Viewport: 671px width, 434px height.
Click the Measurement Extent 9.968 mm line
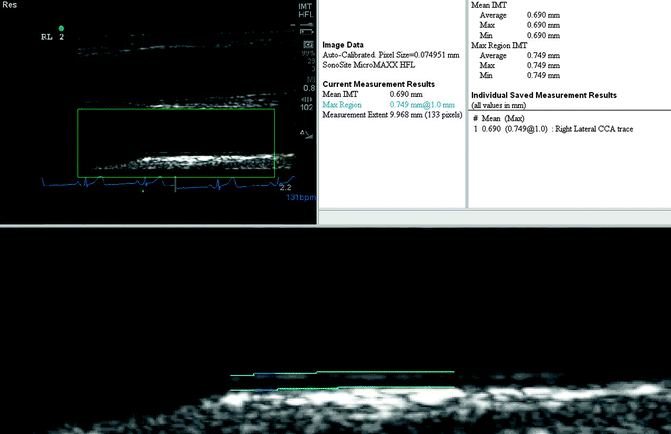coord(390,115)
